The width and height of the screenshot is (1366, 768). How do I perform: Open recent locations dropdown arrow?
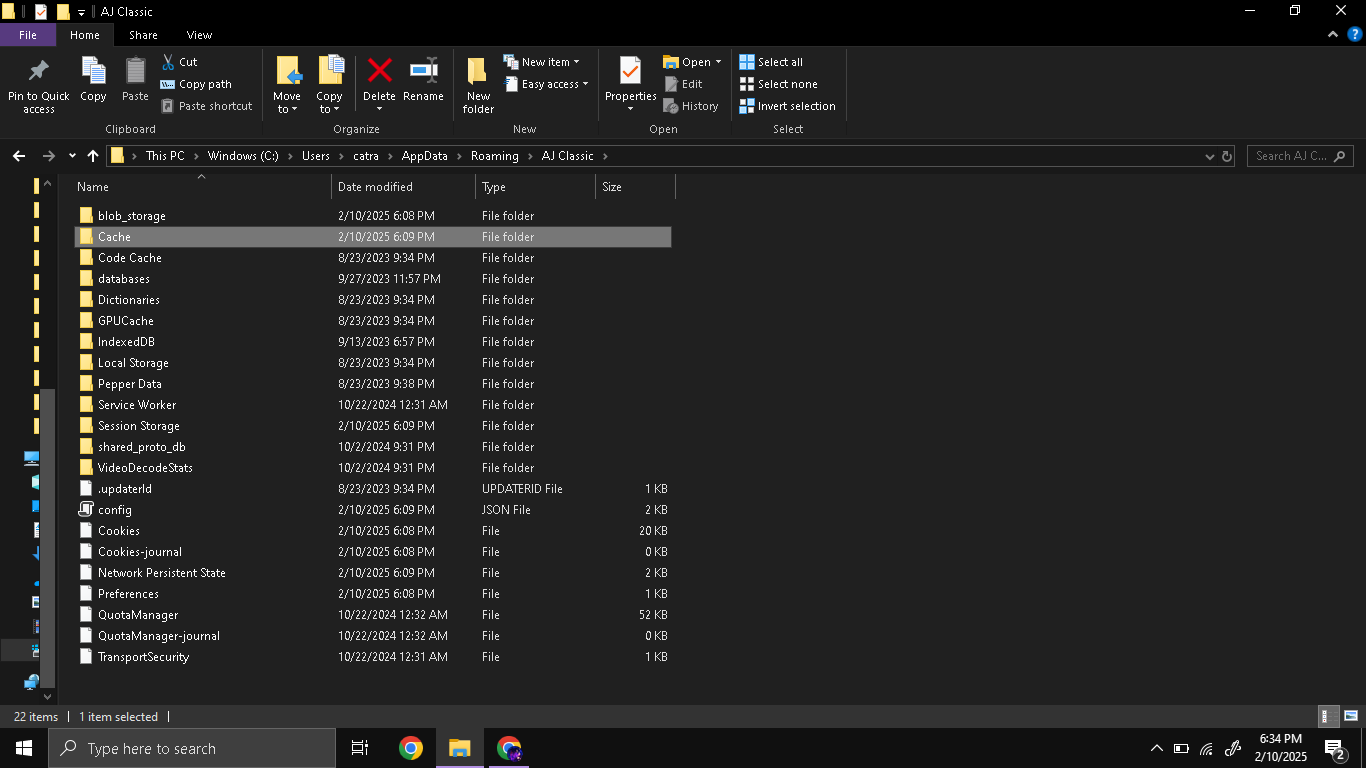point(72,156)
